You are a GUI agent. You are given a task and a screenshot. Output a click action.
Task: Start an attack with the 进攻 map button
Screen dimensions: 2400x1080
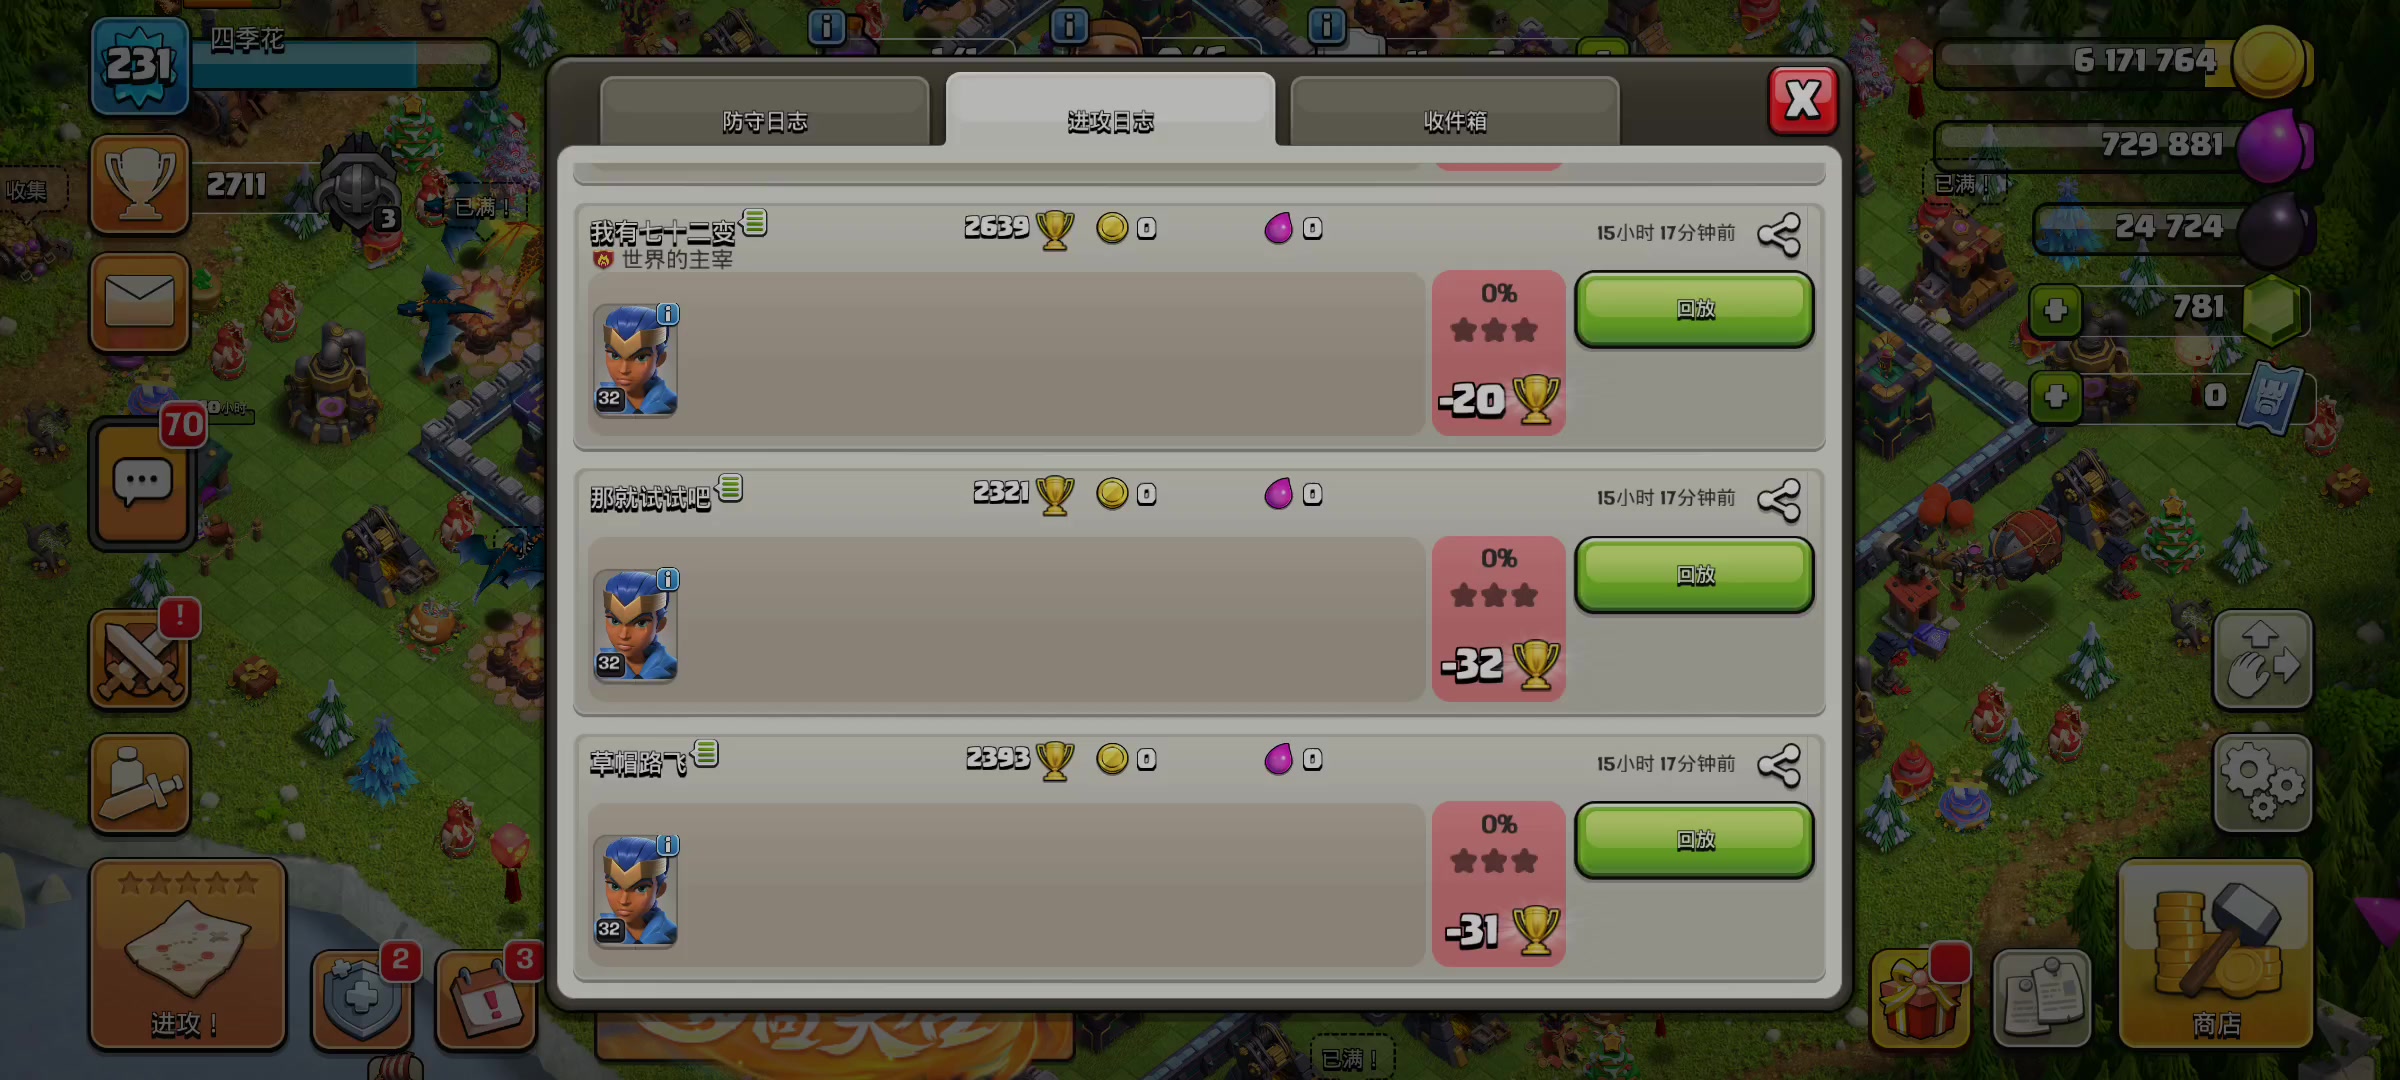(x=188, y=955)
